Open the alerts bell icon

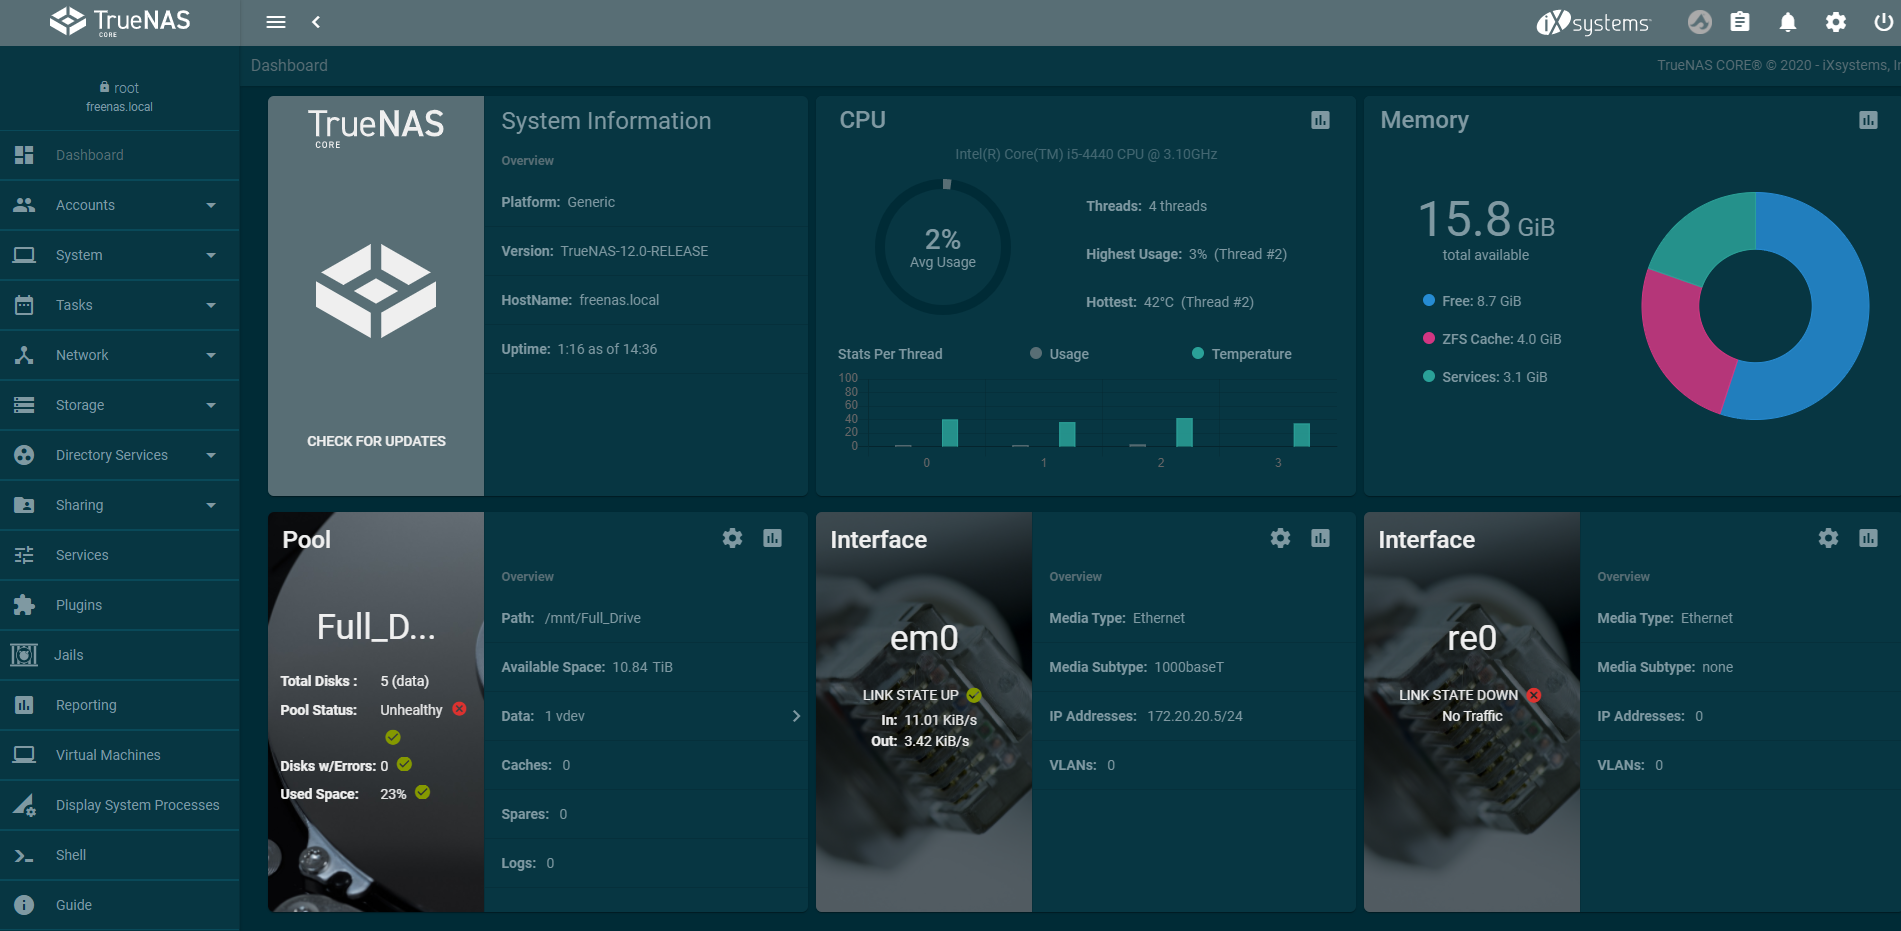[1788, 22]
